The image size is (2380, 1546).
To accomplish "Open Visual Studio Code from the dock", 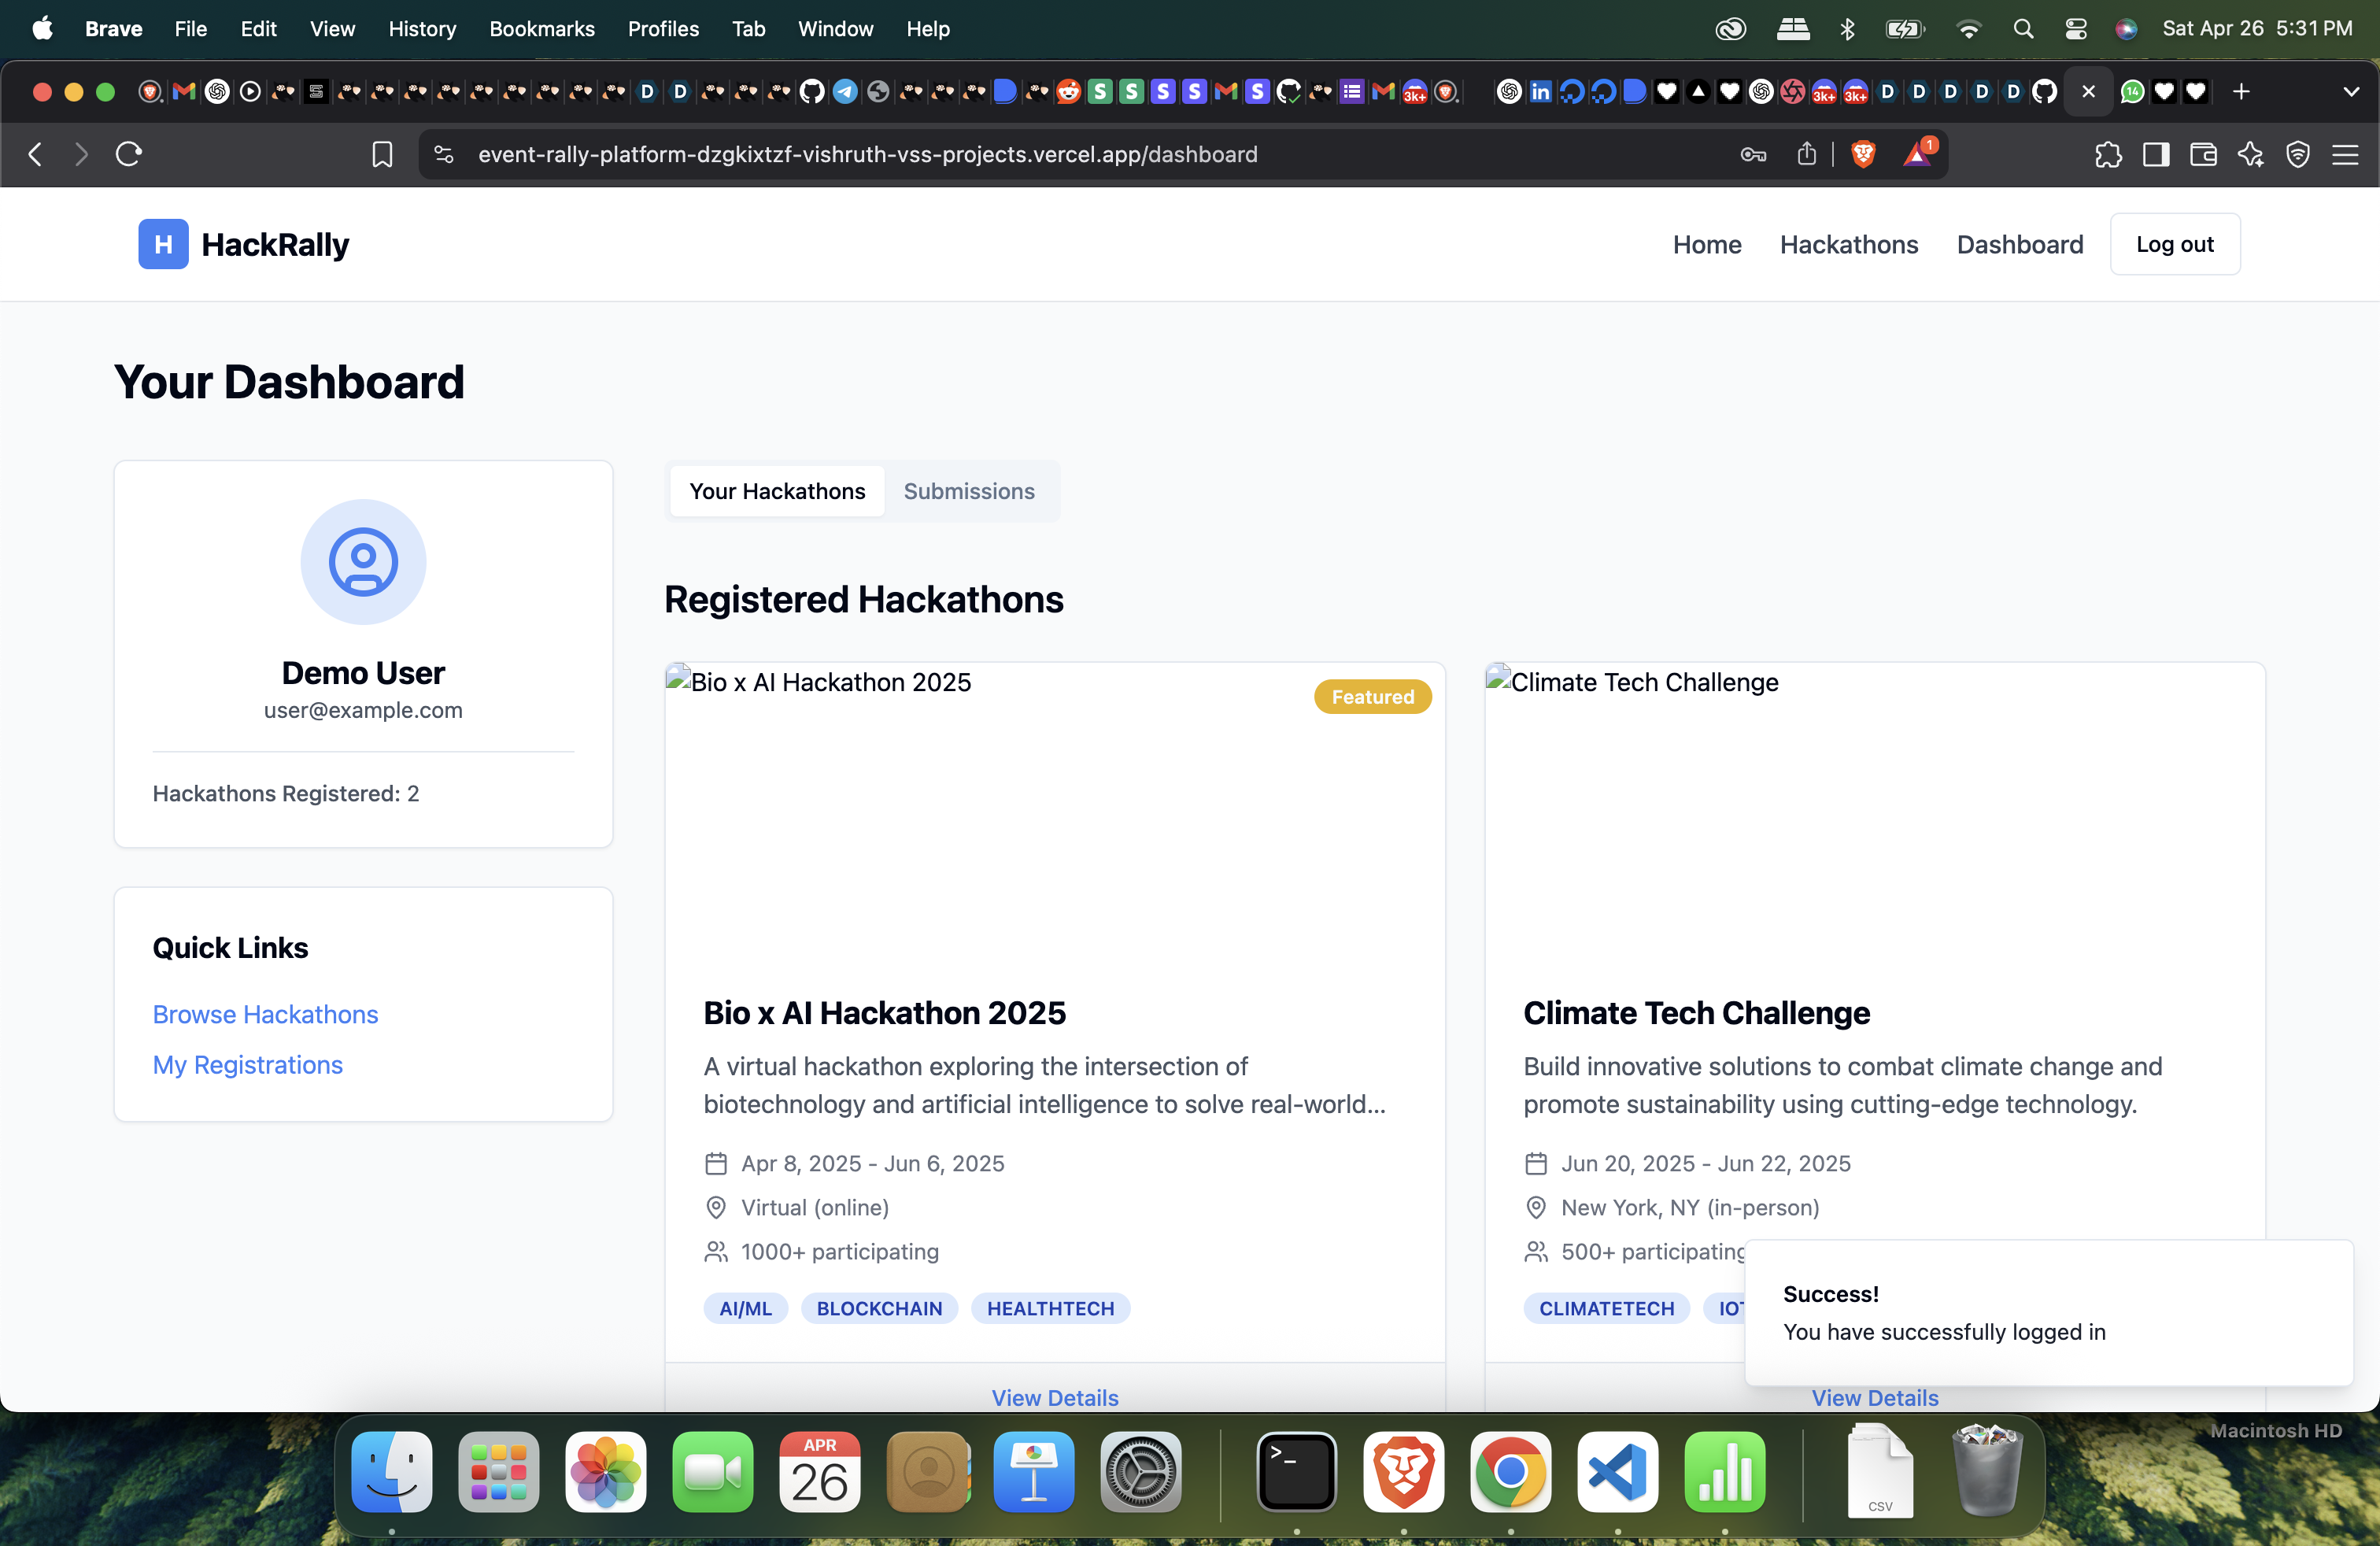I will (x=1617, y=1472).
